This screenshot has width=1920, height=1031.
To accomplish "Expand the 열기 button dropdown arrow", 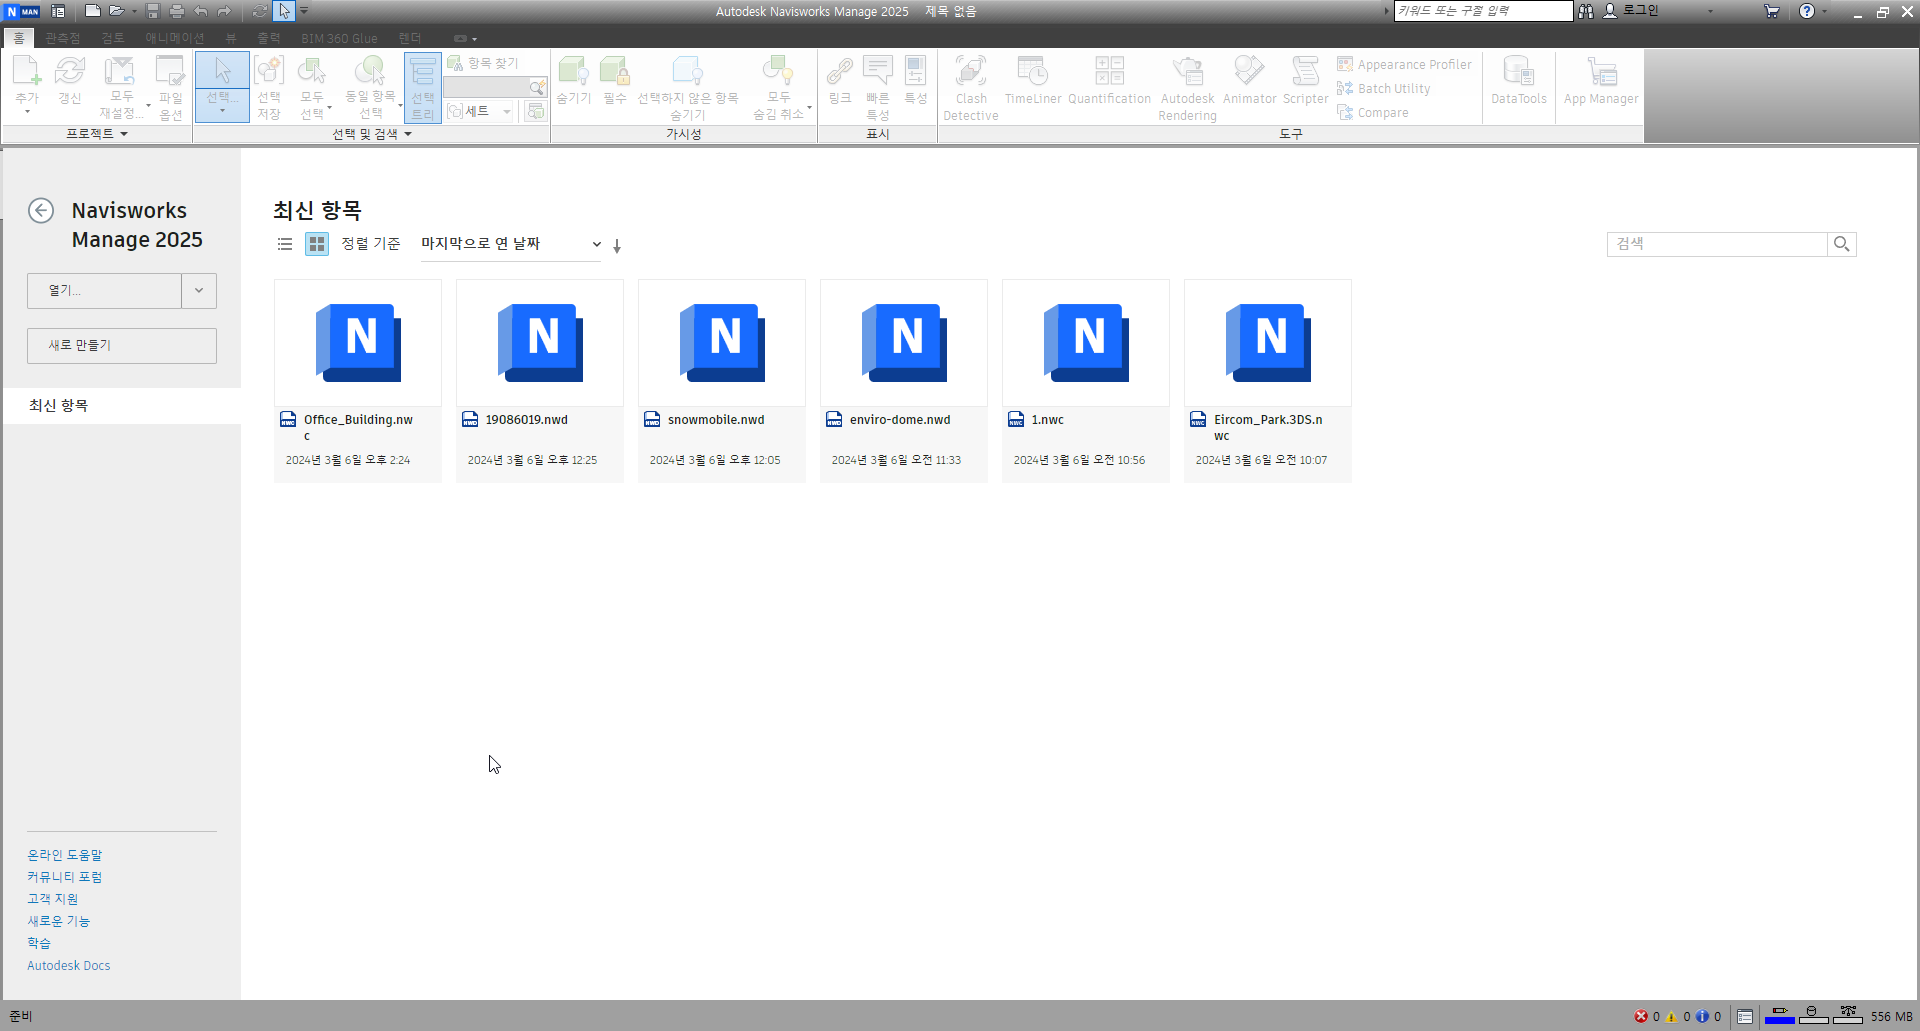I will pyautogui.click(x=199, y=291).
